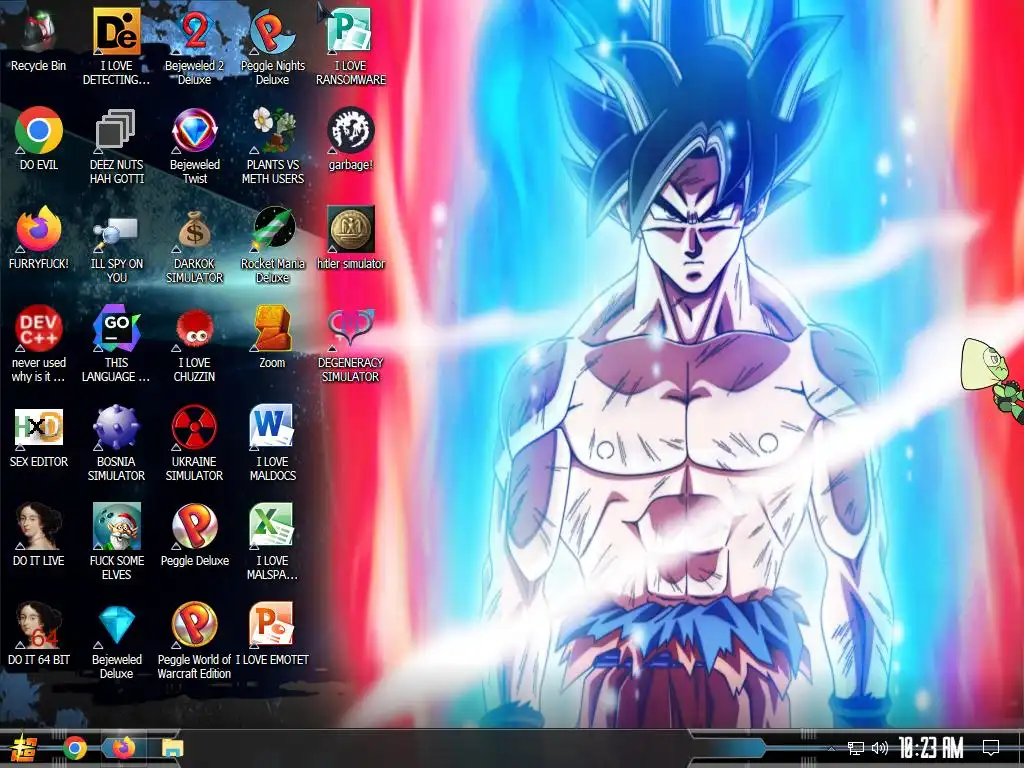The height and width of the screenshot is (768, 1024).
Task: Launch the GoLand 'GO' IDE shortcut
Action: click(116, 344)
